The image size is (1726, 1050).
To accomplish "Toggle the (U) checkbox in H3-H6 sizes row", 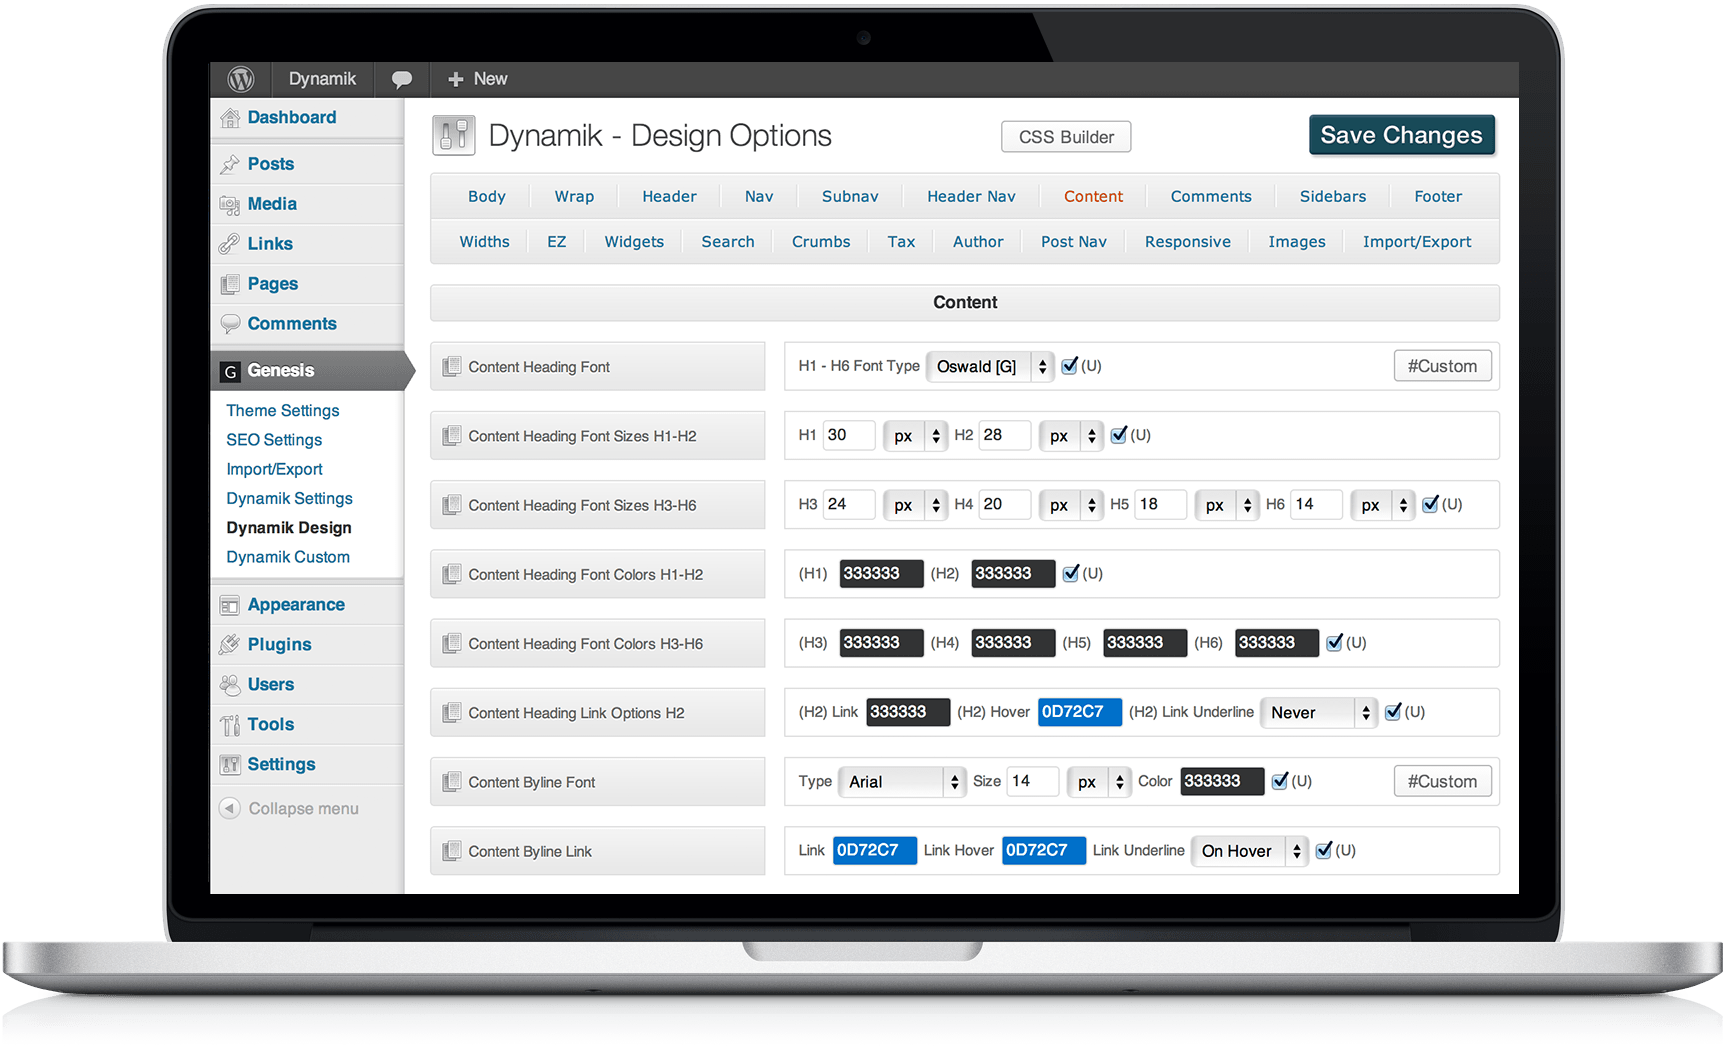I will point(1430,504).
